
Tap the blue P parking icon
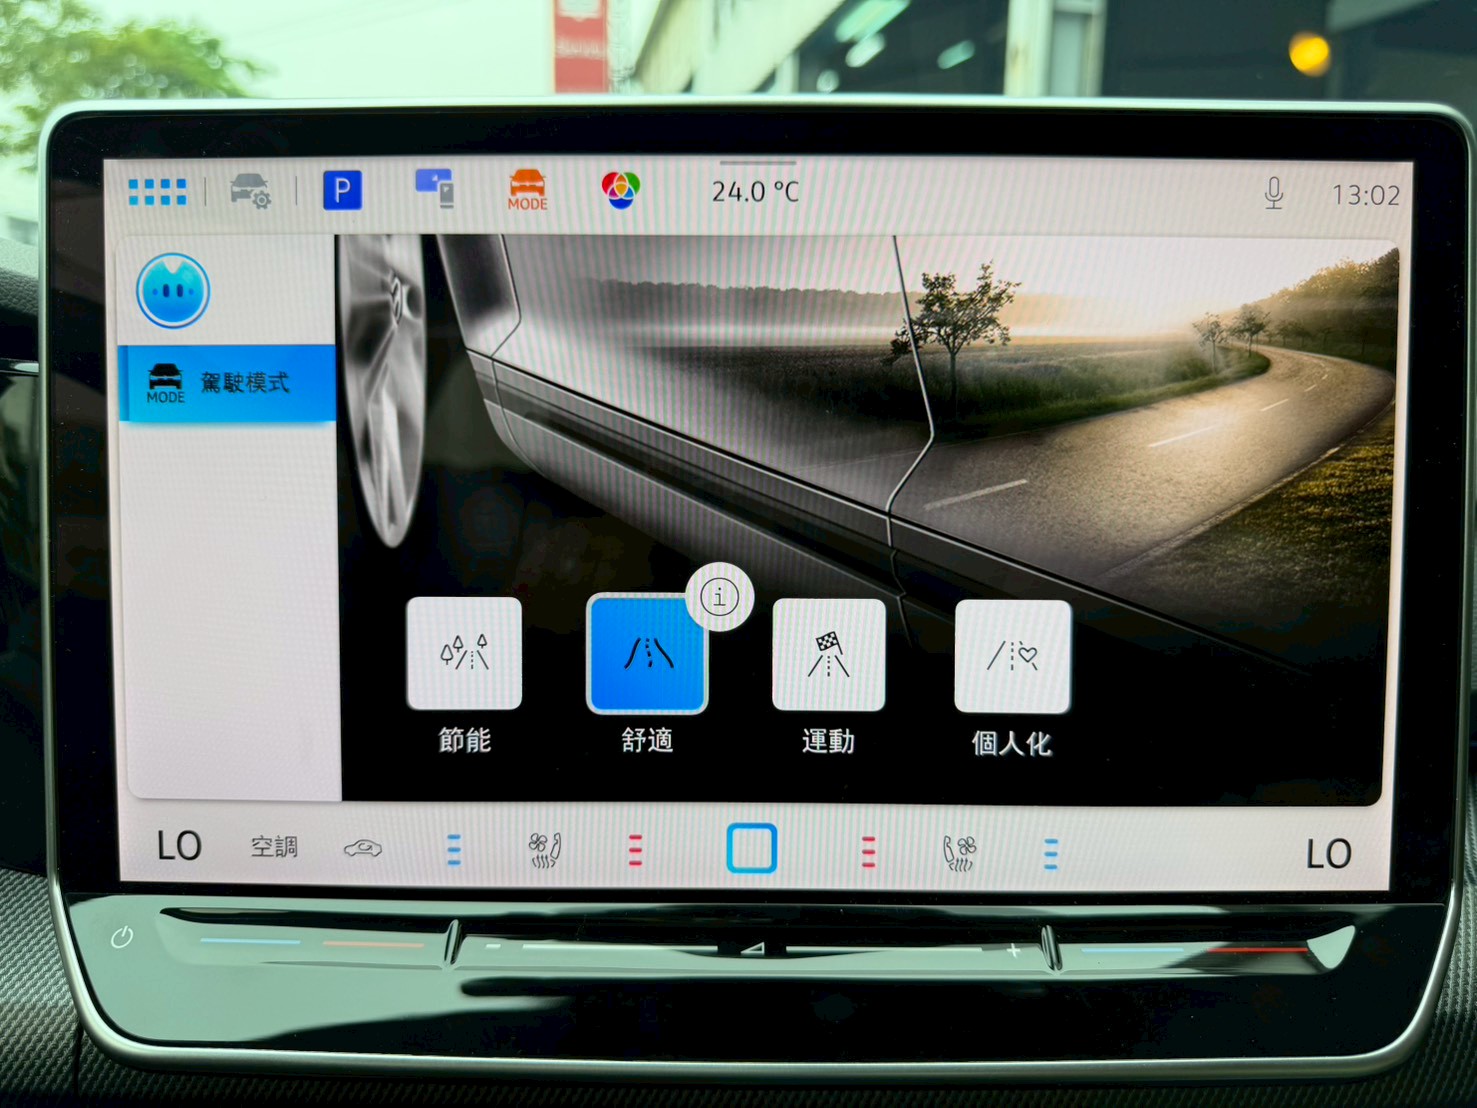tap(342, 190)
